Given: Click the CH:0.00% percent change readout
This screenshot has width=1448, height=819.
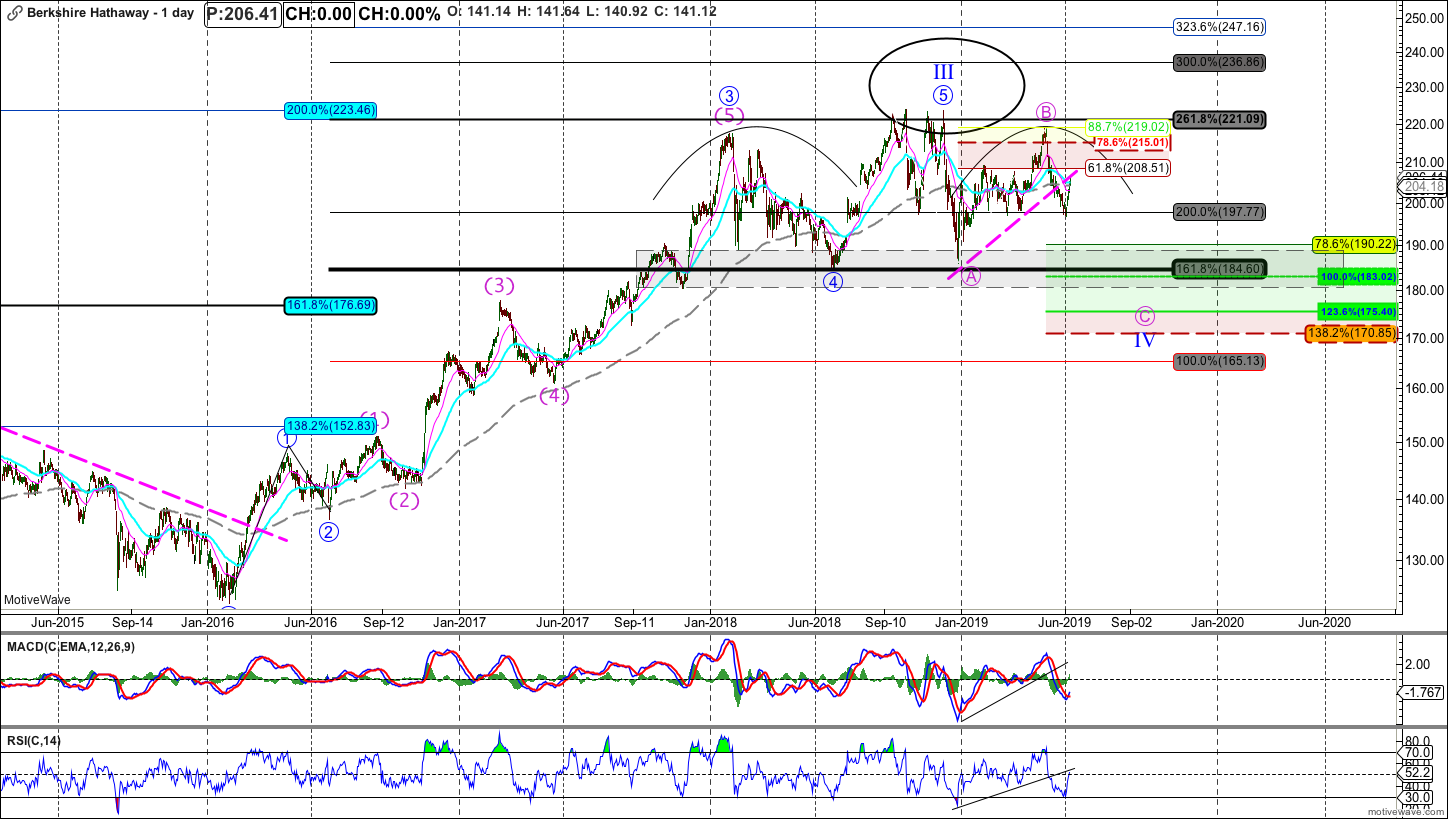Looking at the screenshot, I should (x=399, y=14).
